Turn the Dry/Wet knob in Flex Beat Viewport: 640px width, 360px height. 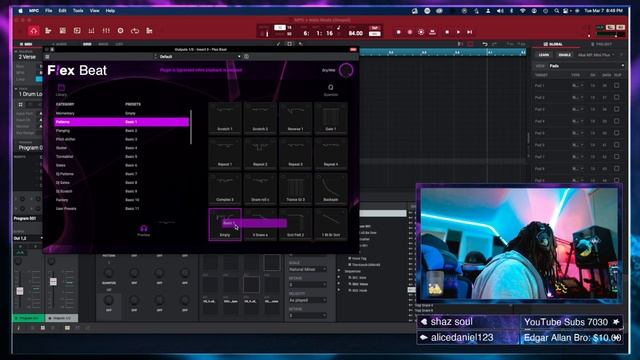point(346,70)
